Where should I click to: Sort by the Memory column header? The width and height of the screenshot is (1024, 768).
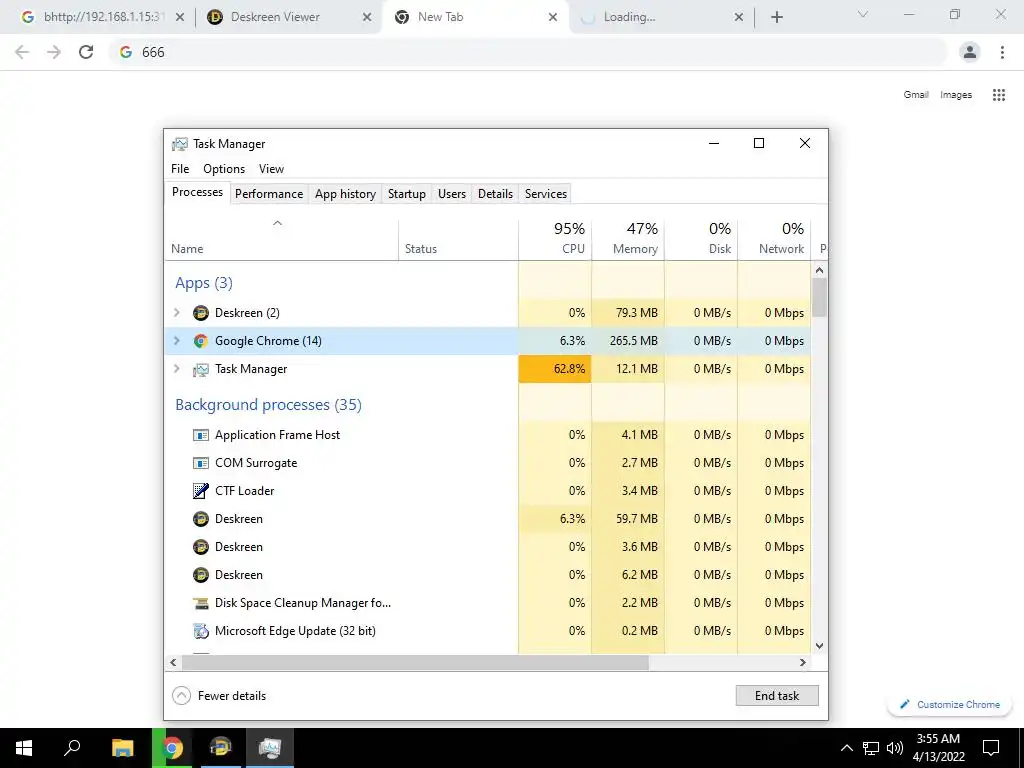coord(628,240)
